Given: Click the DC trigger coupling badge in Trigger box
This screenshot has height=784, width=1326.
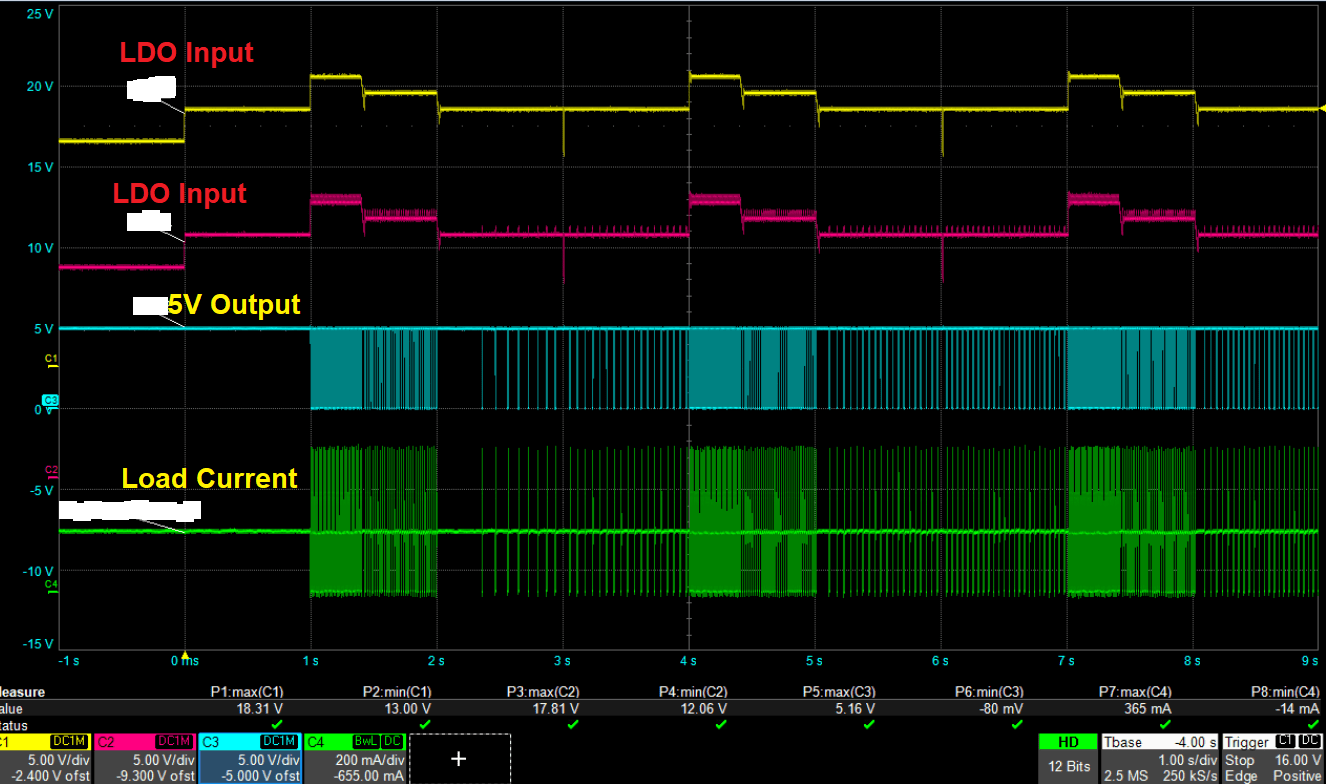Looking at the screenshot, I should tap(1312, 741).
